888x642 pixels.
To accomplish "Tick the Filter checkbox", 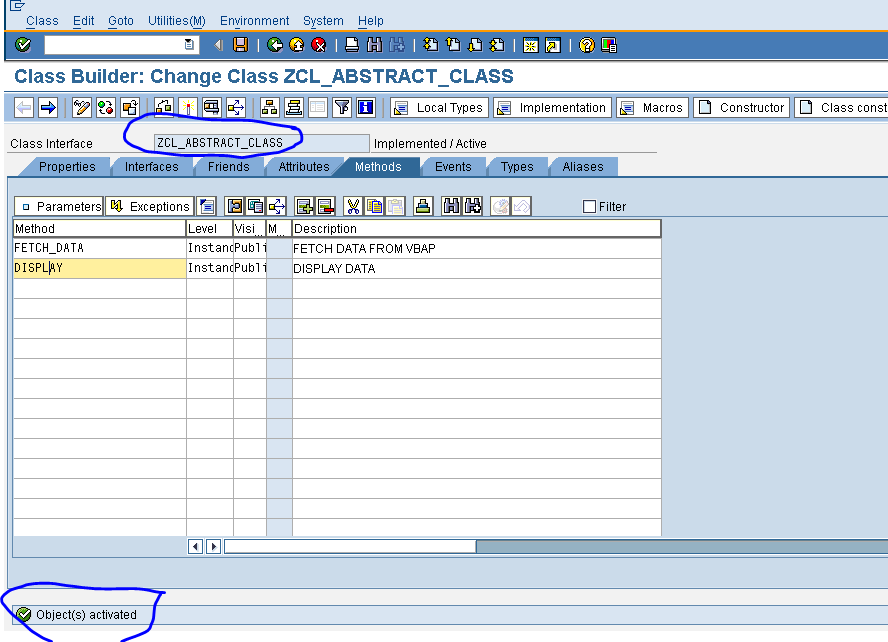I will [589, 207].
